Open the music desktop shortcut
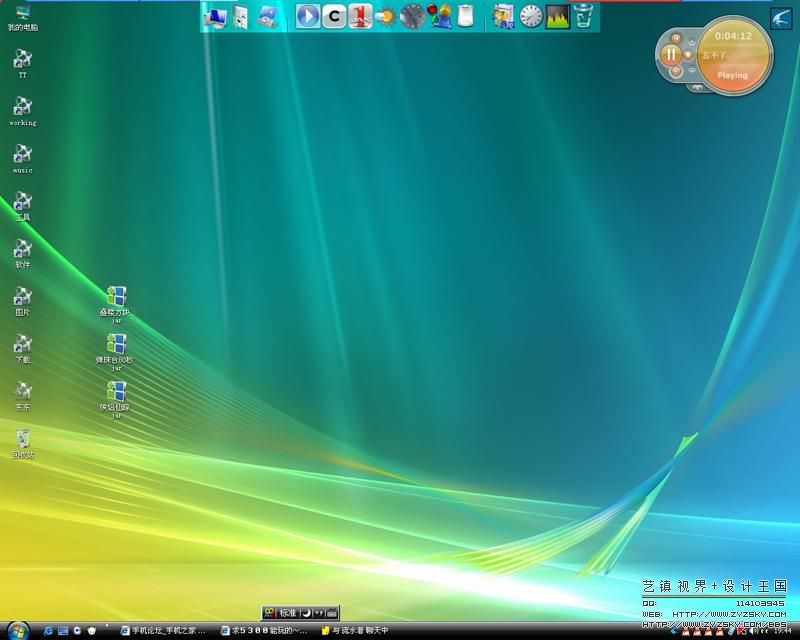 coord(22,158)
